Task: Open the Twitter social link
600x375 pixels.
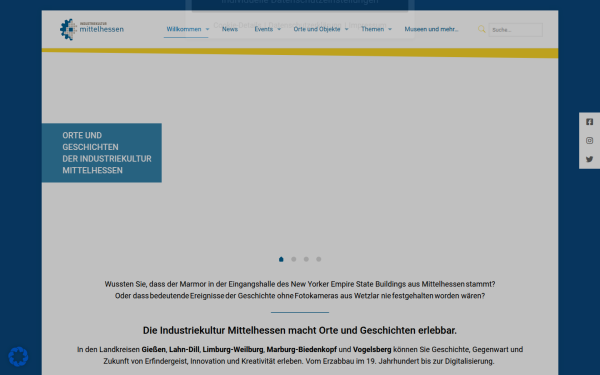Action: point(589,159)
